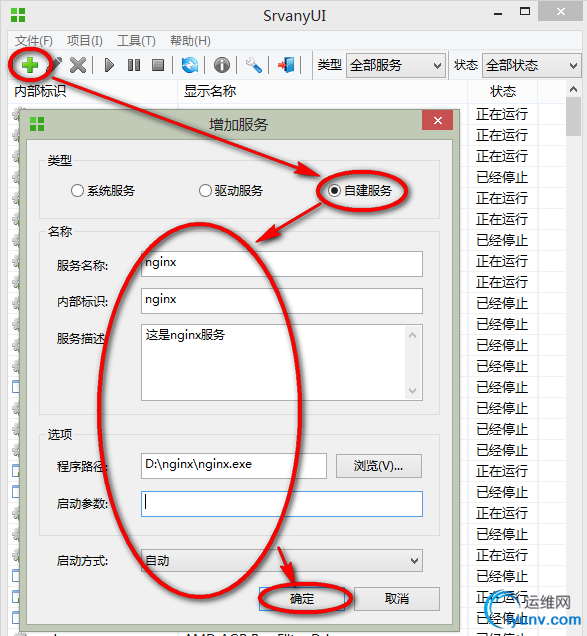Click service list scrollbar up arrow
This screenshot has width=587, height=636.
[x=573, y=89]
